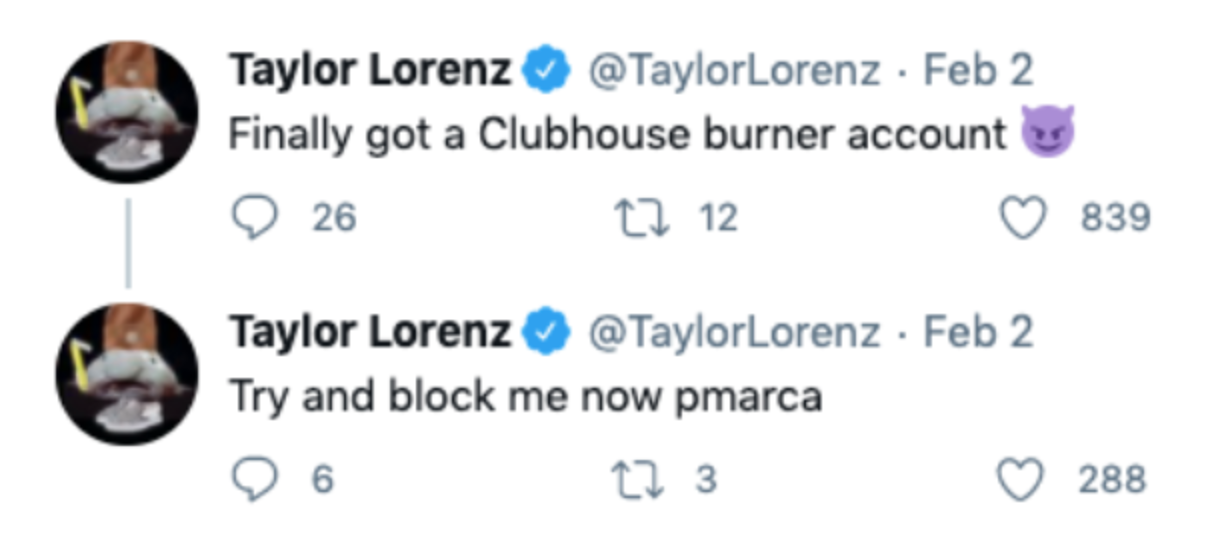Open profile picture beside the Clubhouse burner tweet
This screenshot has width=1216, height=544.
pyautogui.click(x=127, y=112)
